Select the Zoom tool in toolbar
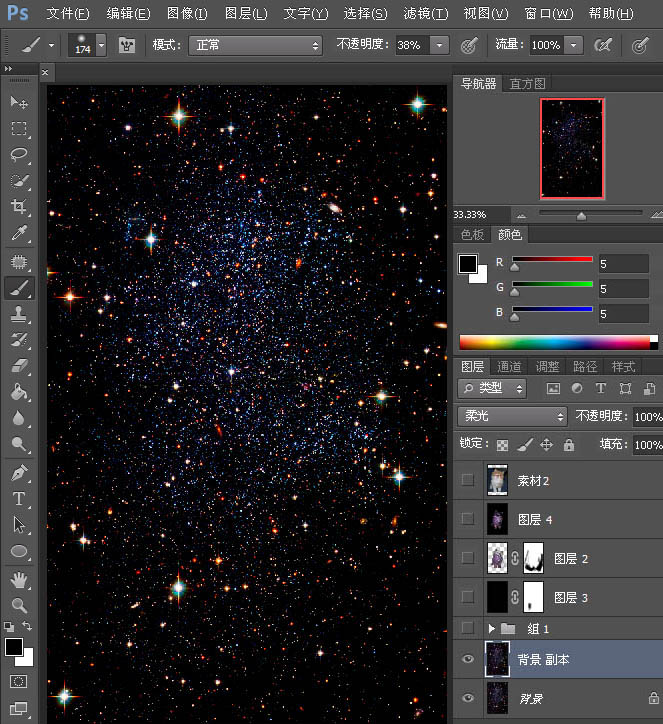This screenshot has height=724, width=663. 18,605
